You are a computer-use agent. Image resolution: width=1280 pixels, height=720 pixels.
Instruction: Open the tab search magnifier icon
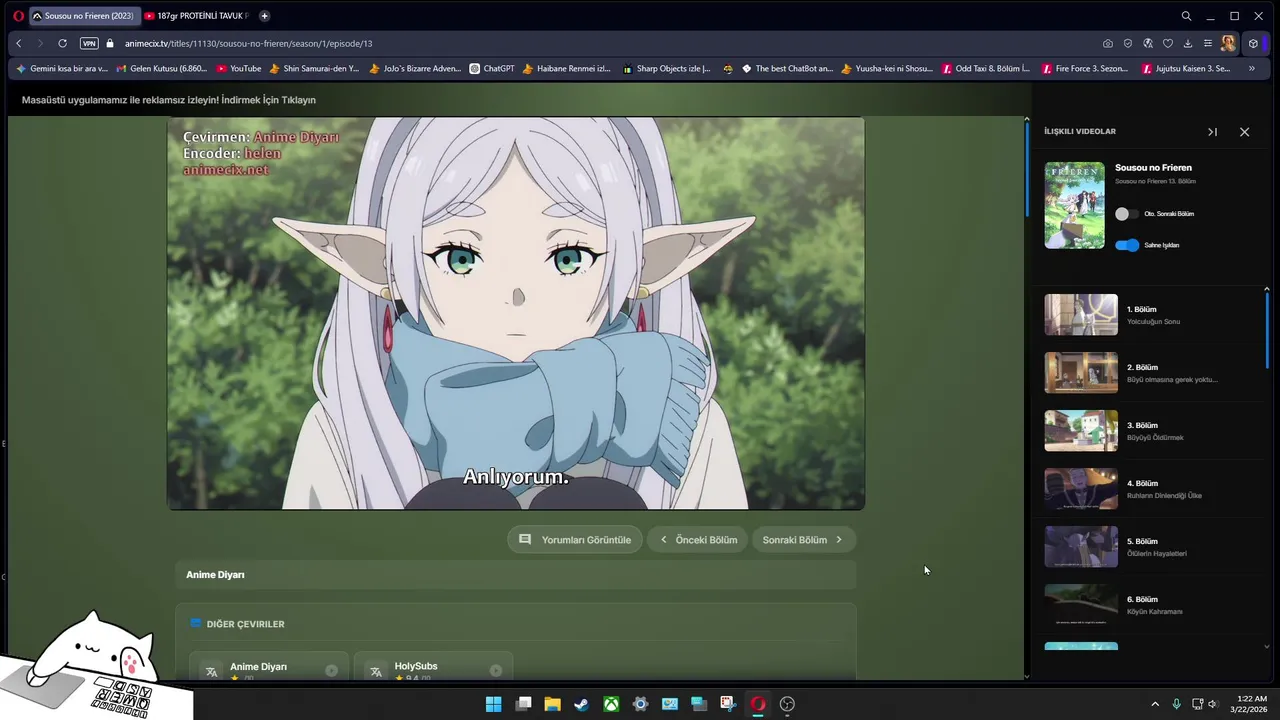coord(1186,16)
